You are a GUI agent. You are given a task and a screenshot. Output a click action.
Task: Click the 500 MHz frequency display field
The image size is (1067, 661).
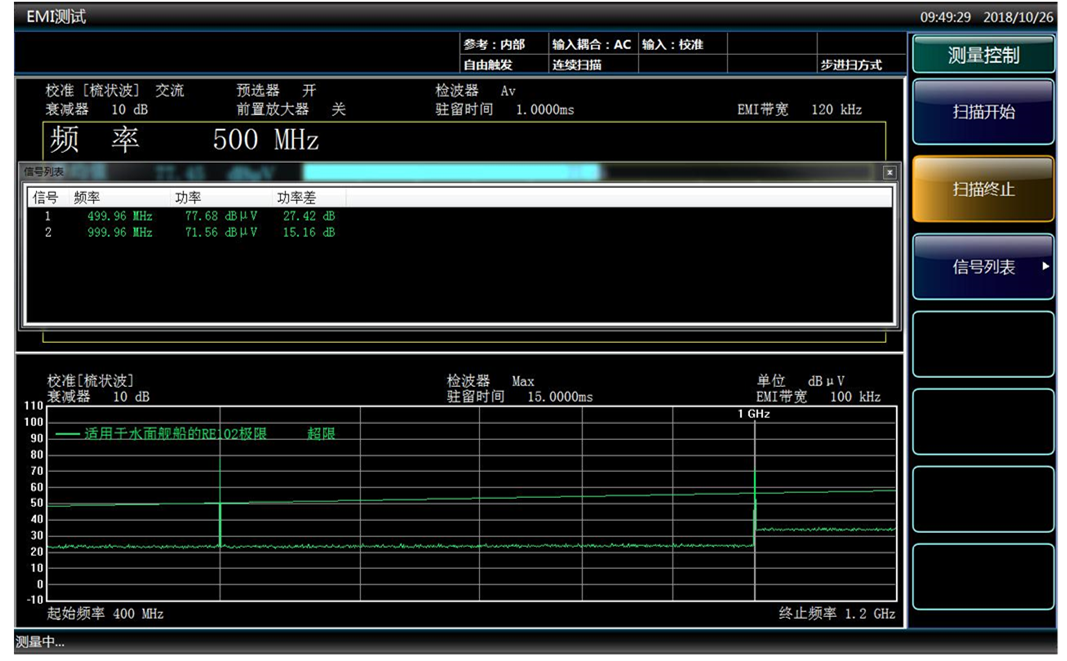[x=265, y=139]
